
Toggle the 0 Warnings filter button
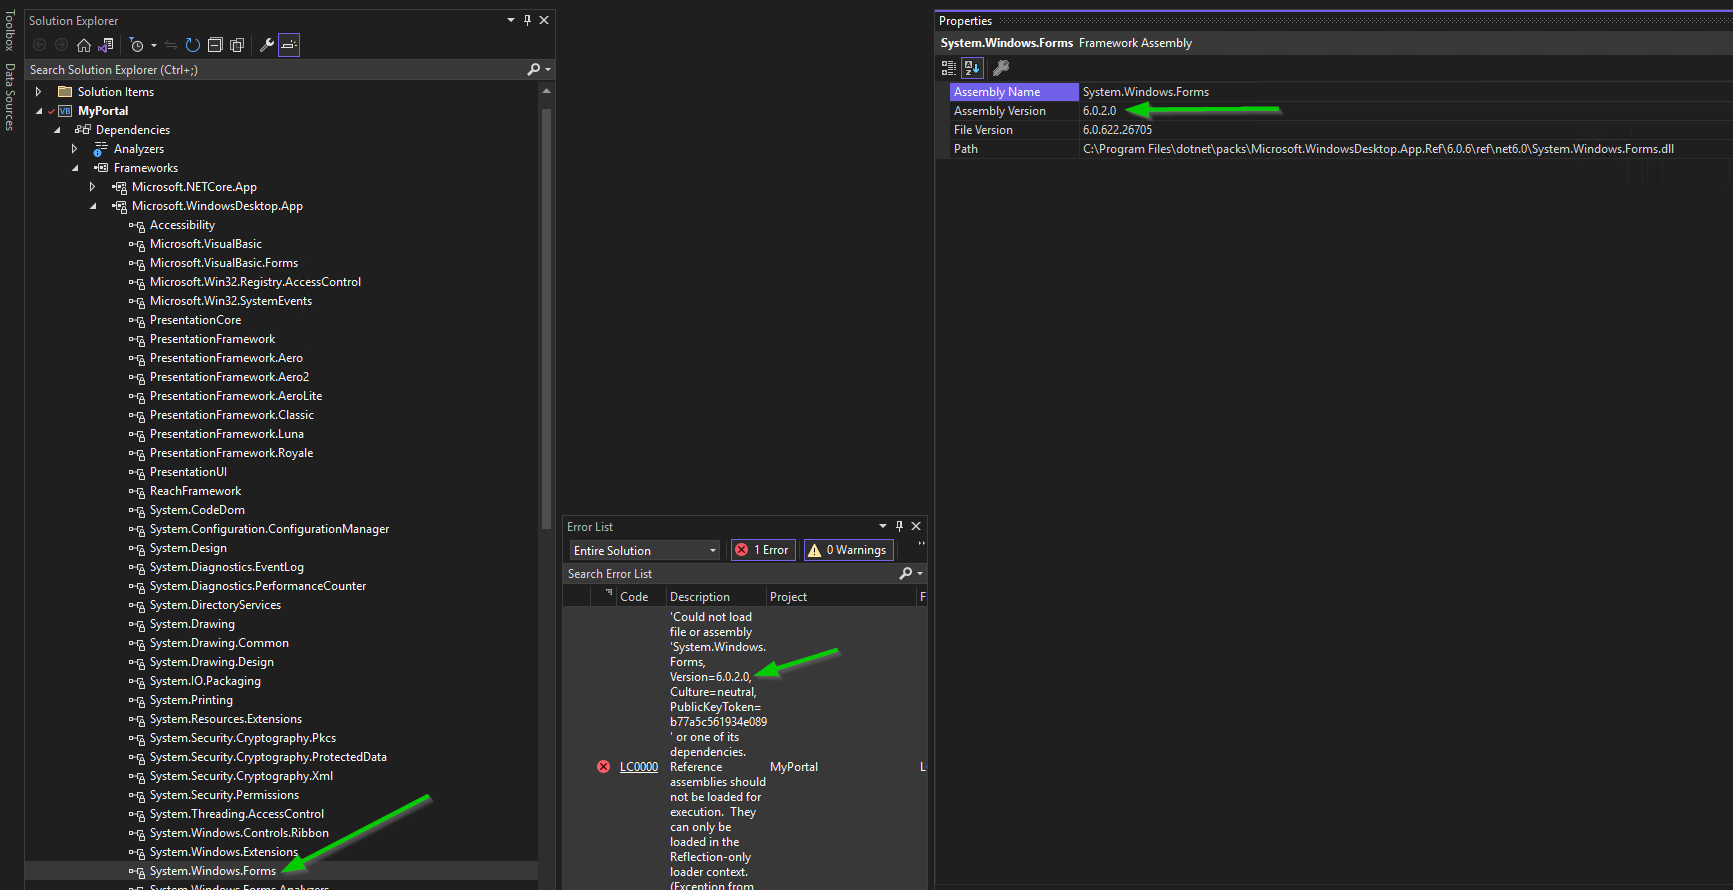[x=848, y=550]
